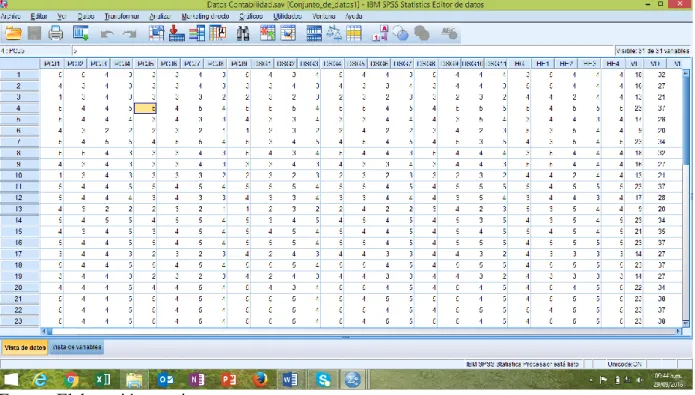
Task: Open Excel from the taskbar
Action: pyautogui.click(x=103, y=380)
